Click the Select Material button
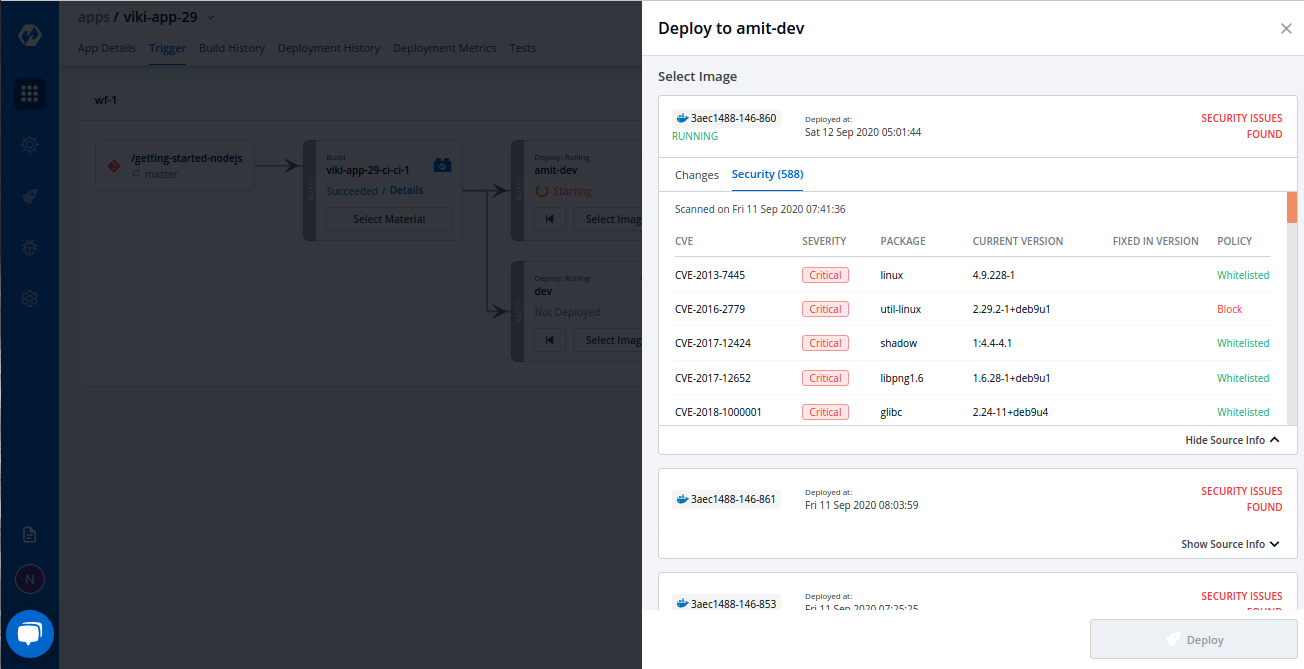1304x669 pixels. [389, 219]
